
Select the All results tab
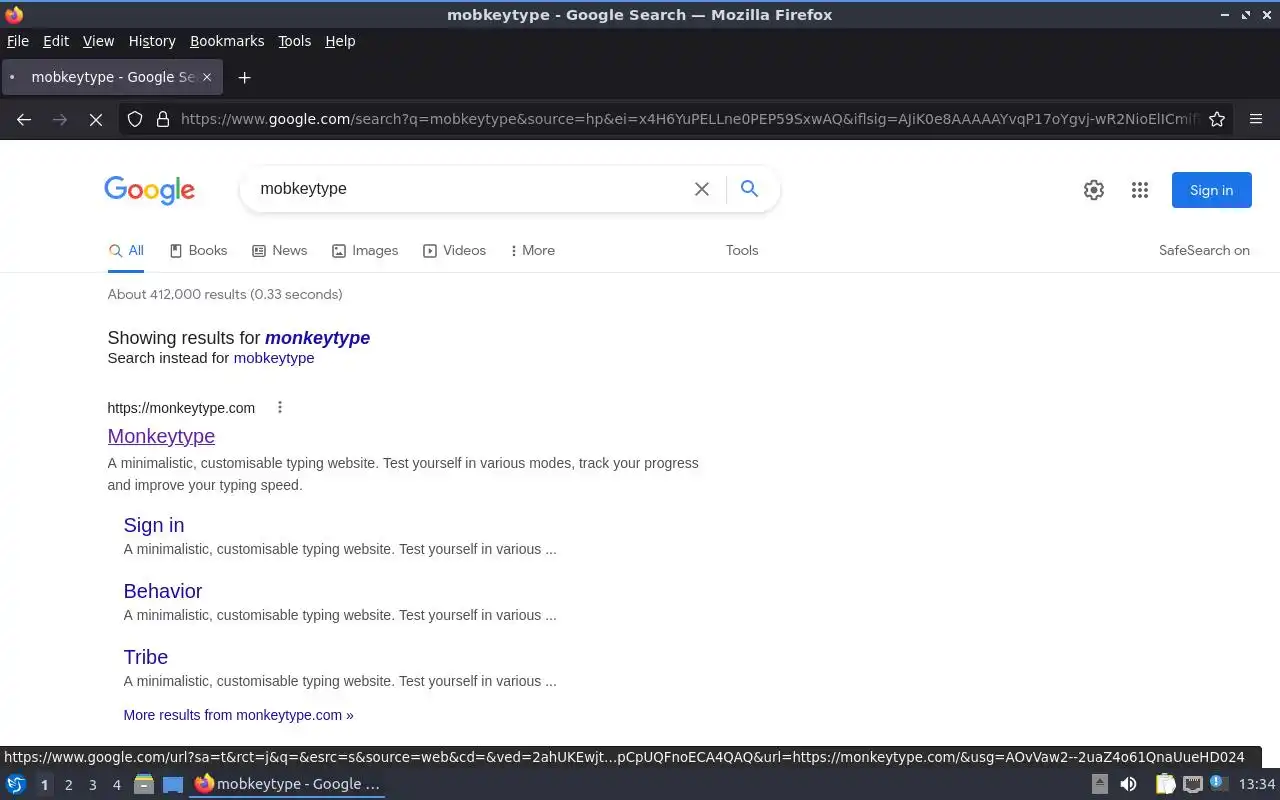[x=126, y=251]
